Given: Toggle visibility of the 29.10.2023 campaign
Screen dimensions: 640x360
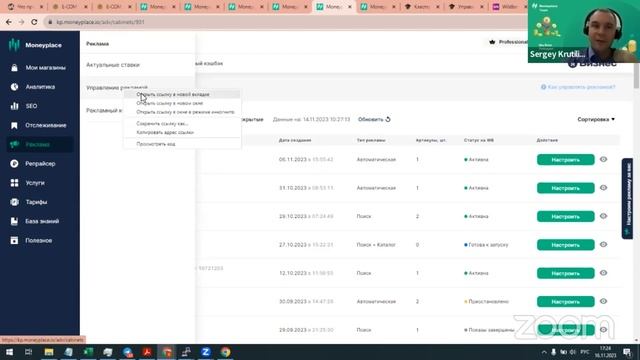Looking at the screenshot, I should point(603,216).
